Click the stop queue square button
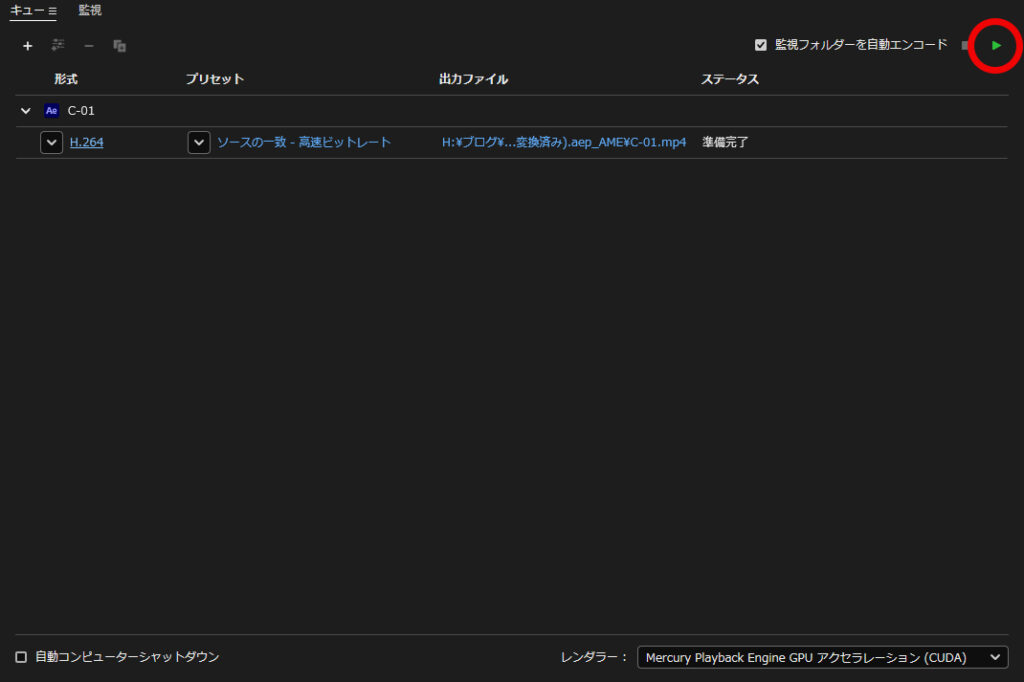 tap(965, 46)
